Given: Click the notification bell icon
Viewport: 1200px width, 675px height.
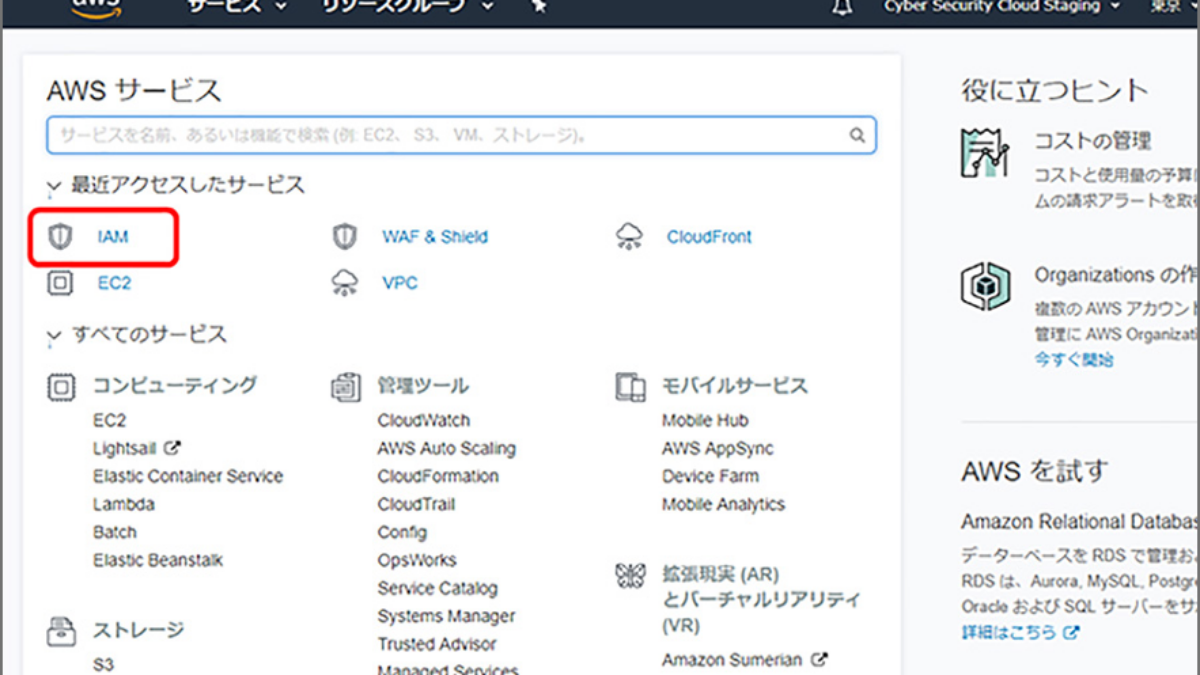Looking at the screenshot, I should pos(842,7).
